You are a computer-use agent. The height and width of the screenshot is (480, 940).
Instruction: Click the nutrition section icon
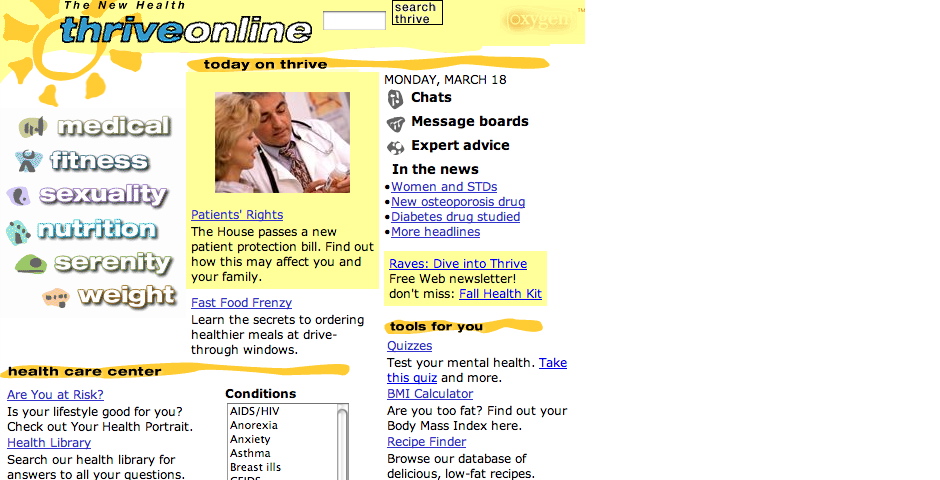click(19, 233)
